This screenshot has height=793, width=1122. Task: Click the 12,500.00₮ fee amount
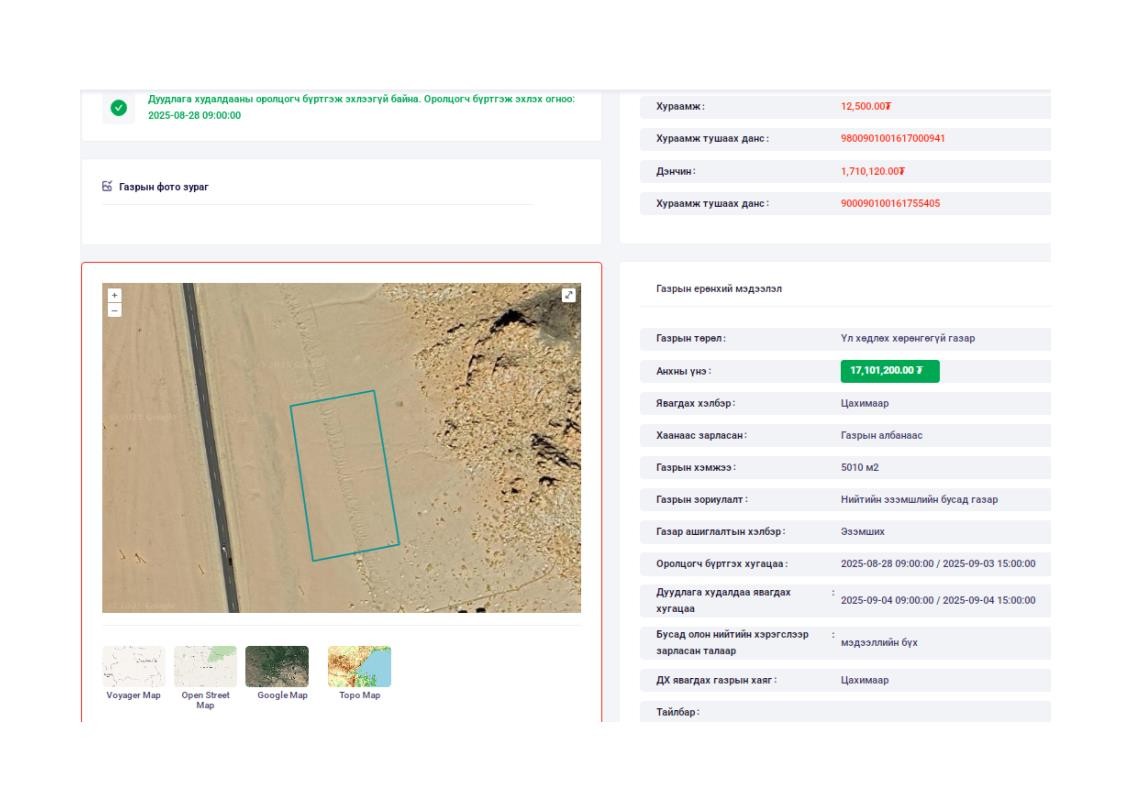point(866,106)
